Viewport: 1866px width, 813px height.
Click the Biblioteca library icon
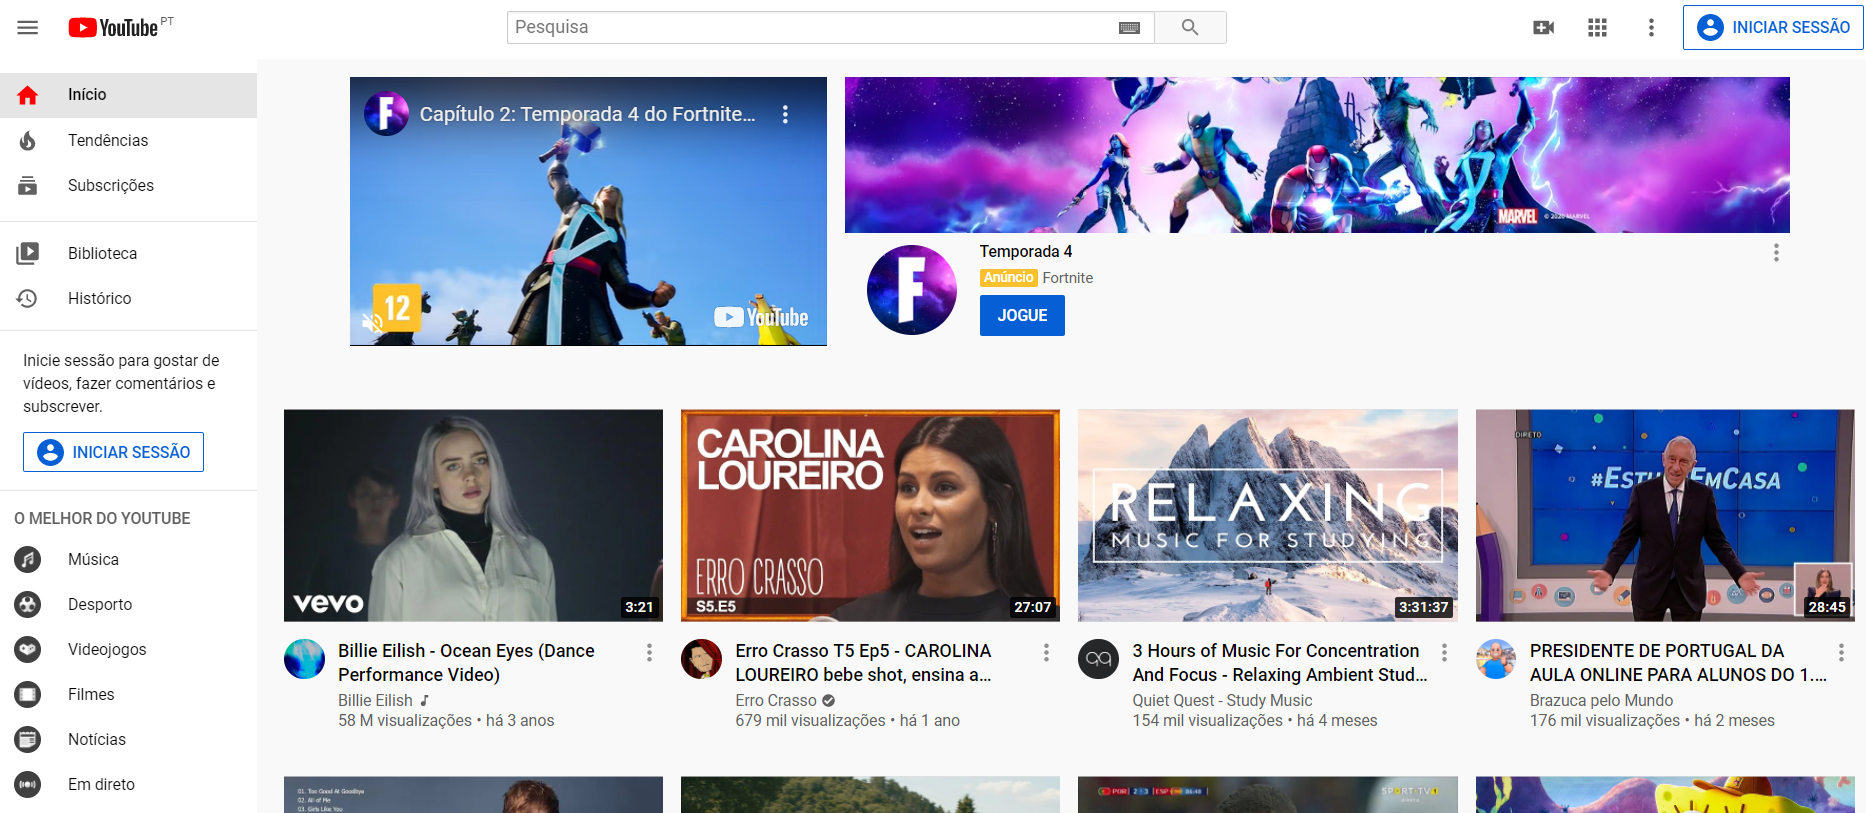pos(28,253)
